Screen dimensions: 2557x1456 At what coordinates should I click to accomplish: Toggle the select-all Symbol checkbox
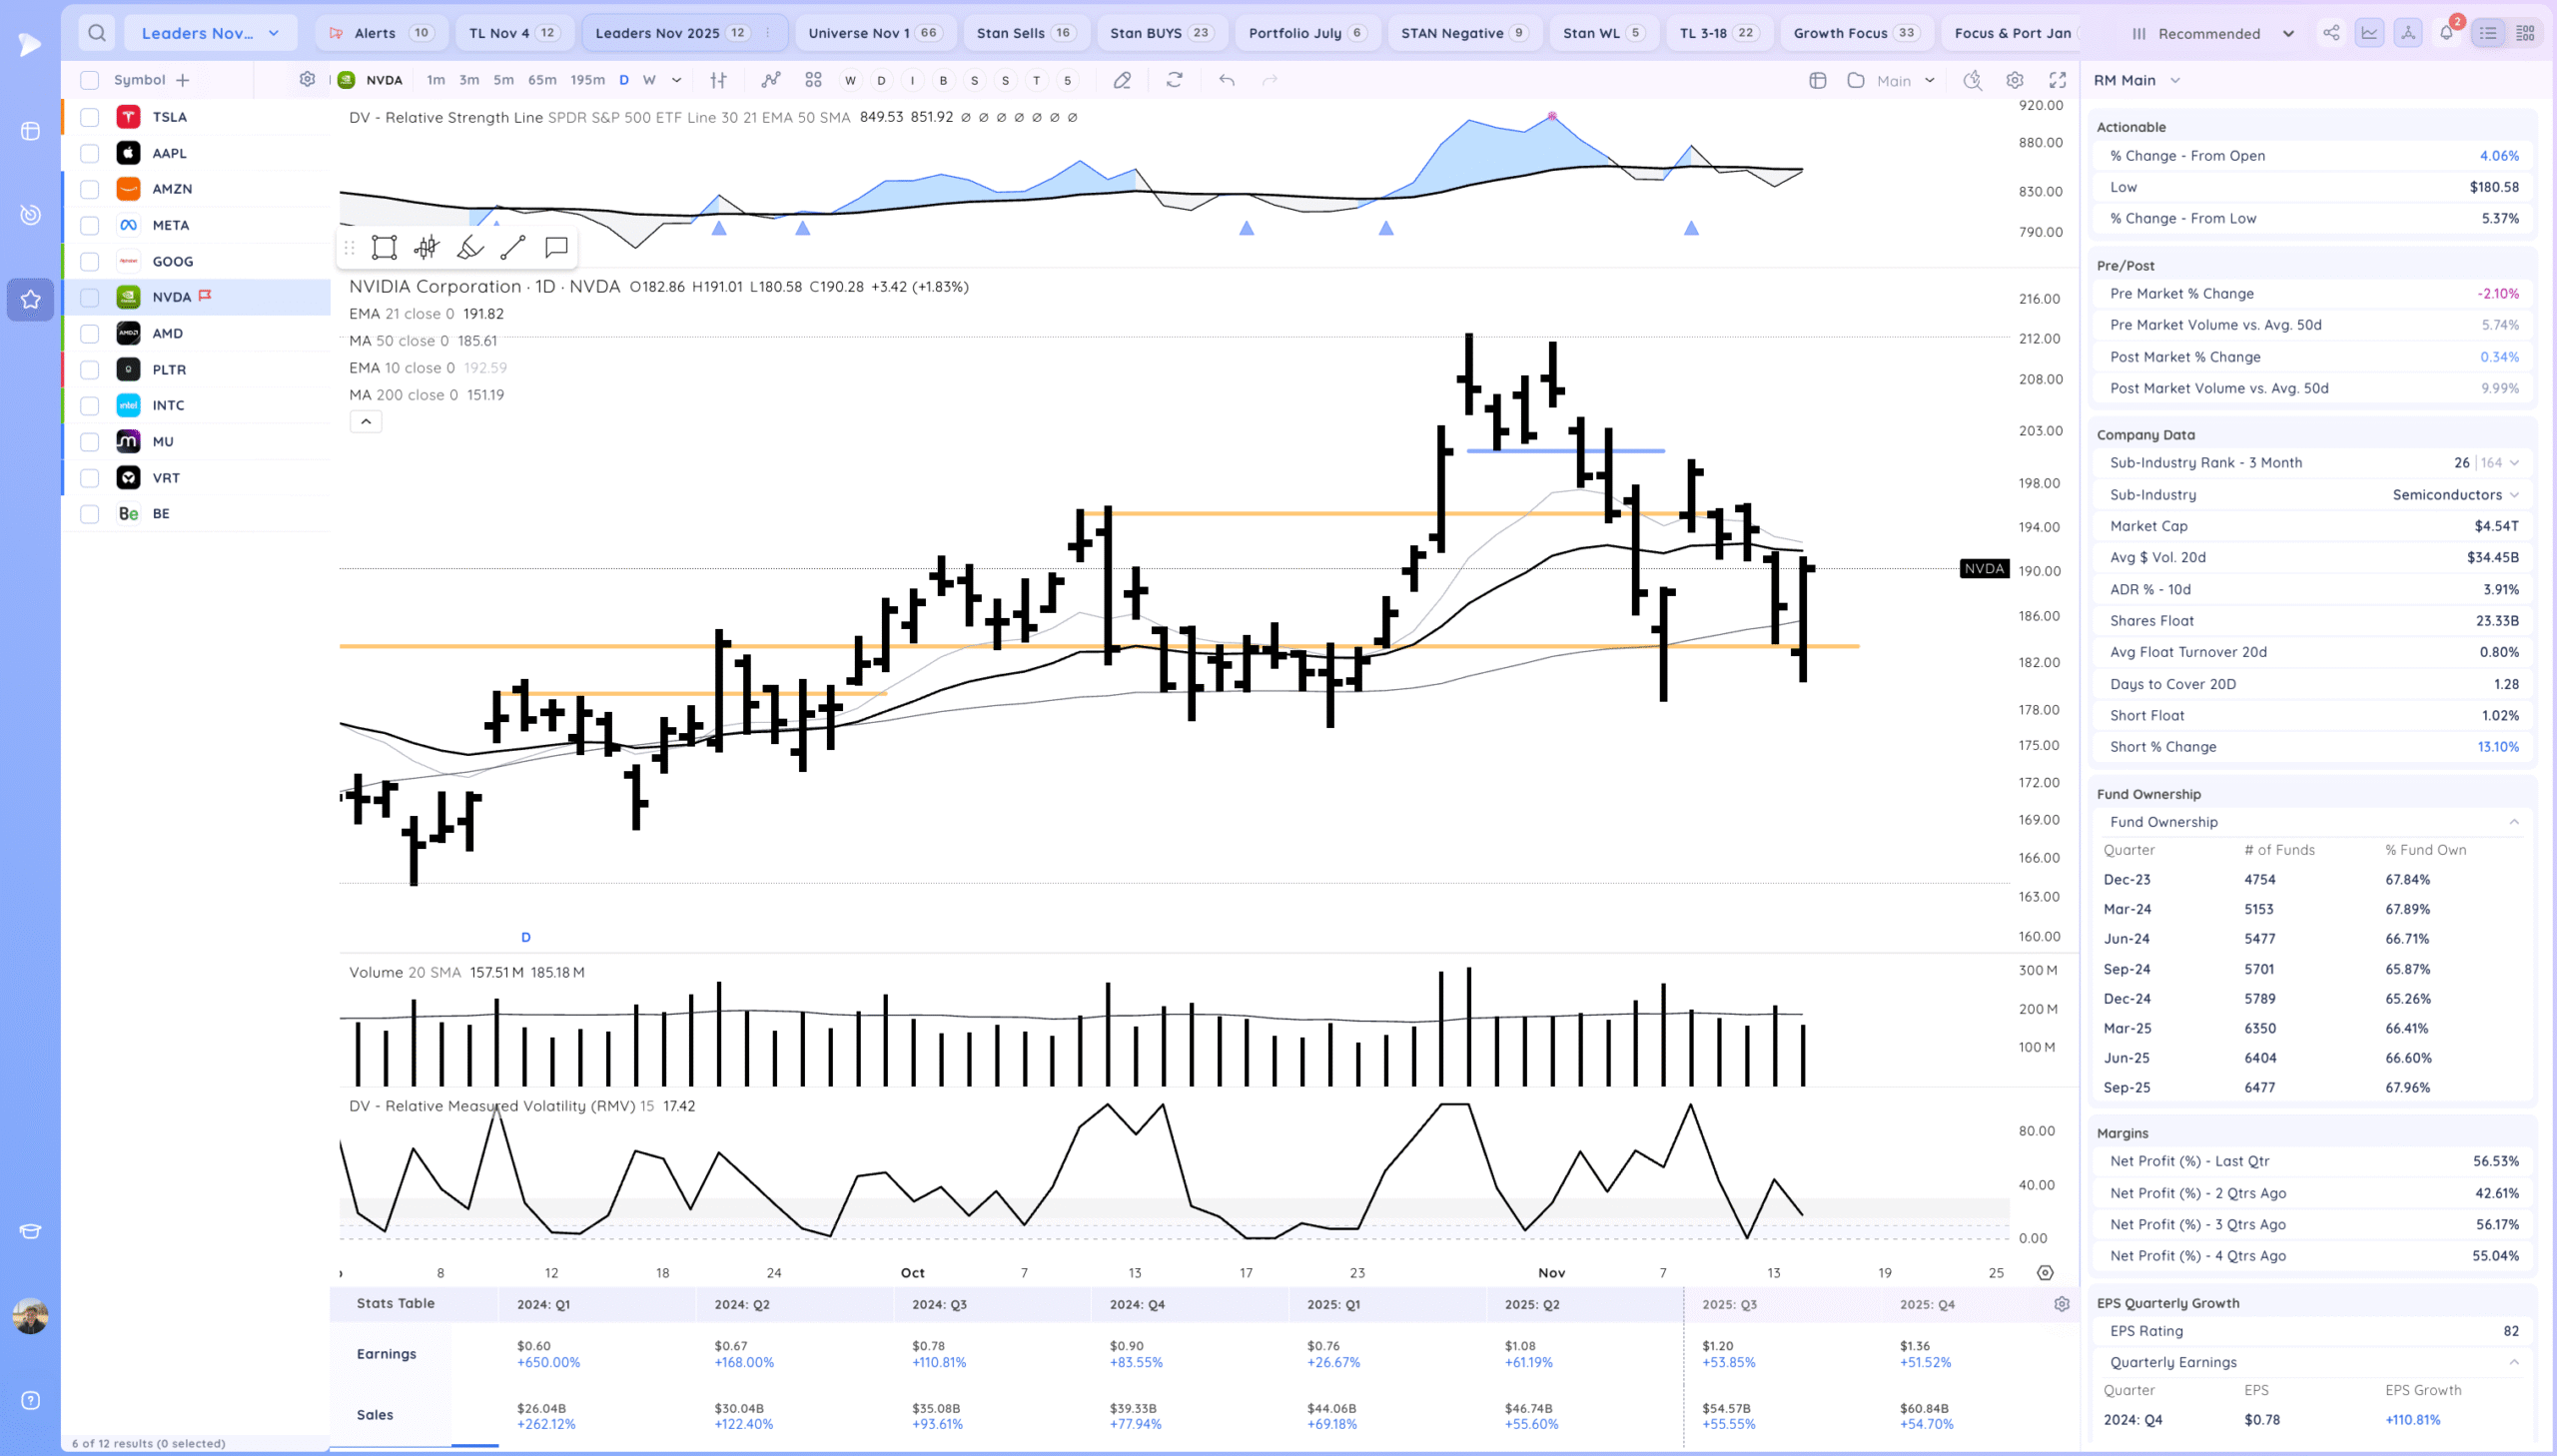pos(90,80)
